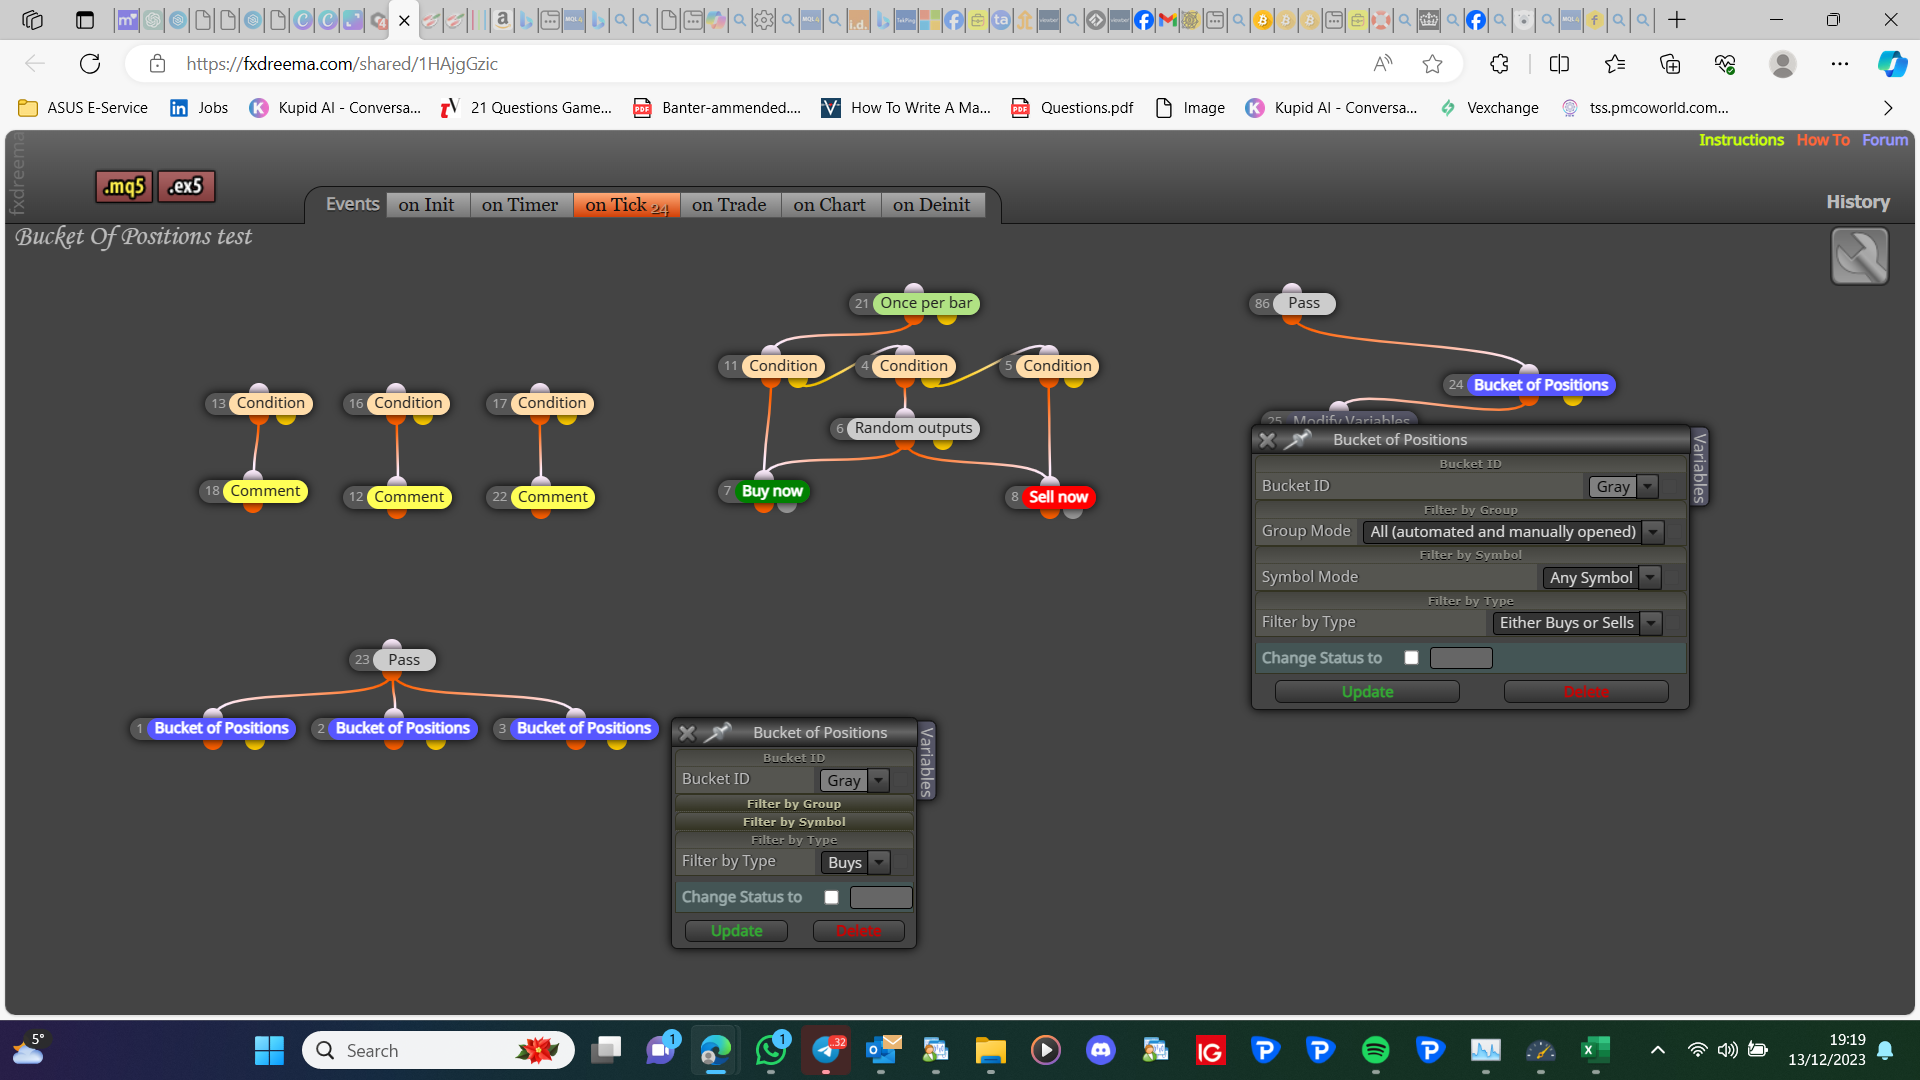The height and width of the screenshot is (1080, 1920).
Task: Open WhatsApp from the taskbar
Action: coord(771,1050)
